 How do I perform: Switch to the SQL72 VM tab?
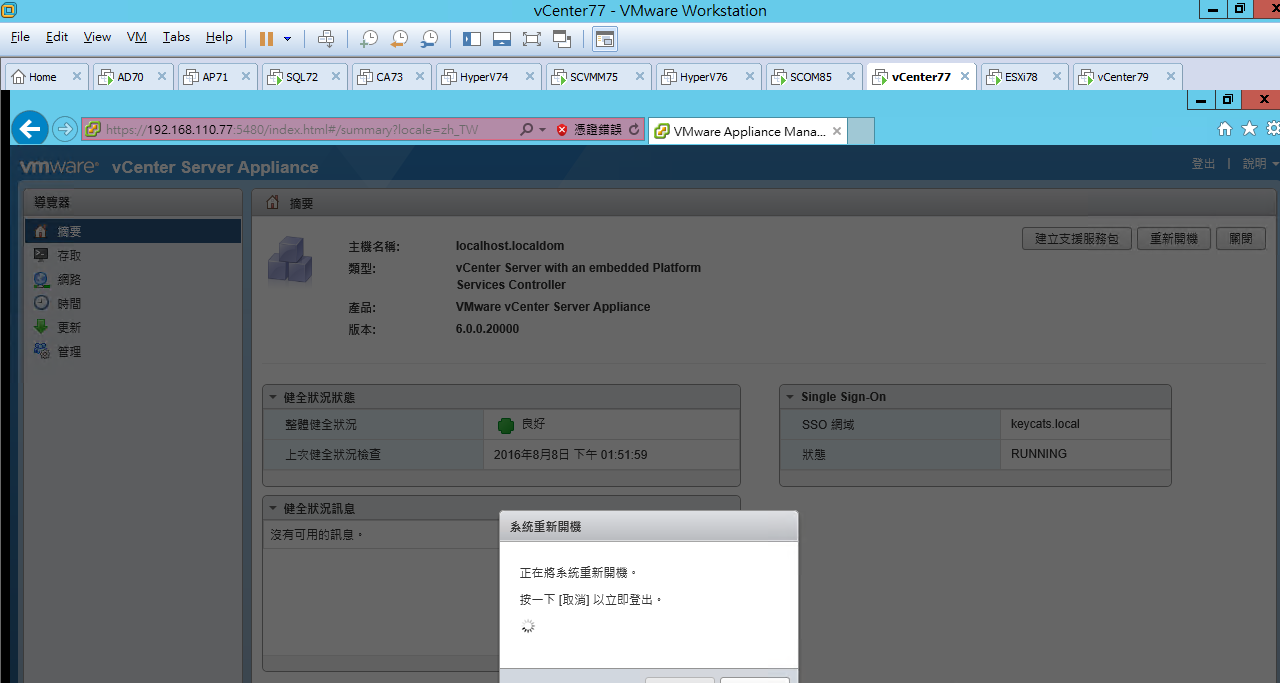coord(305,77)
